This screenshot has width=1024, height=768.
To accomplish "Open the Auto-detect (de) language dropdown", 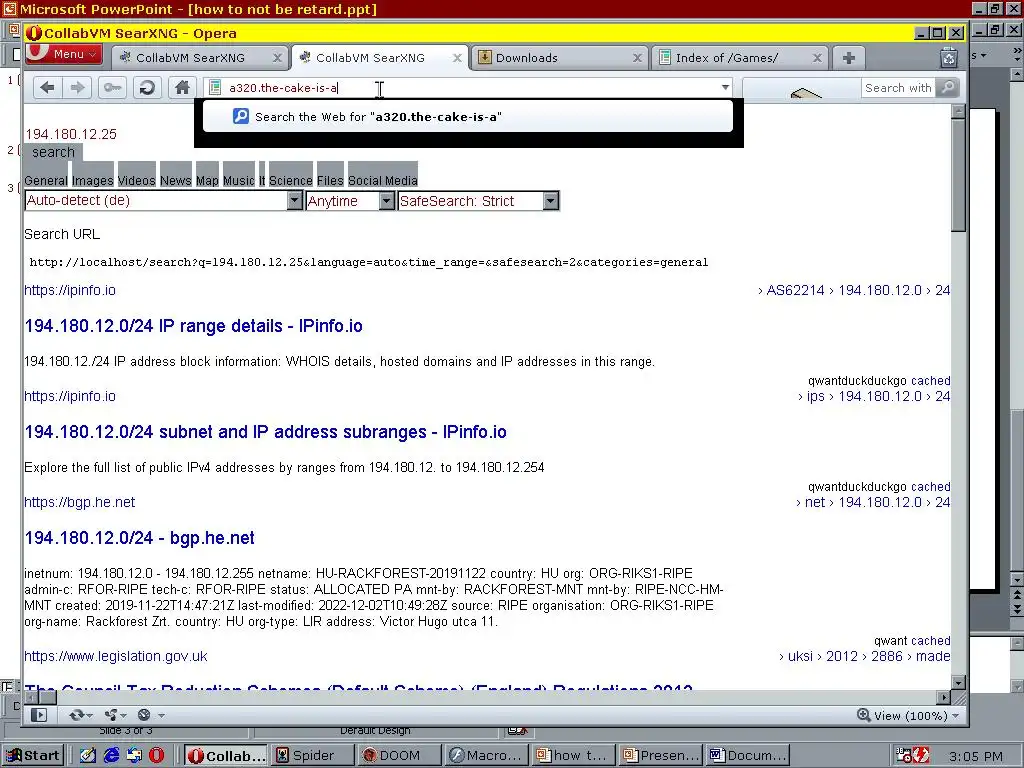I will click(x=163, y=200).
